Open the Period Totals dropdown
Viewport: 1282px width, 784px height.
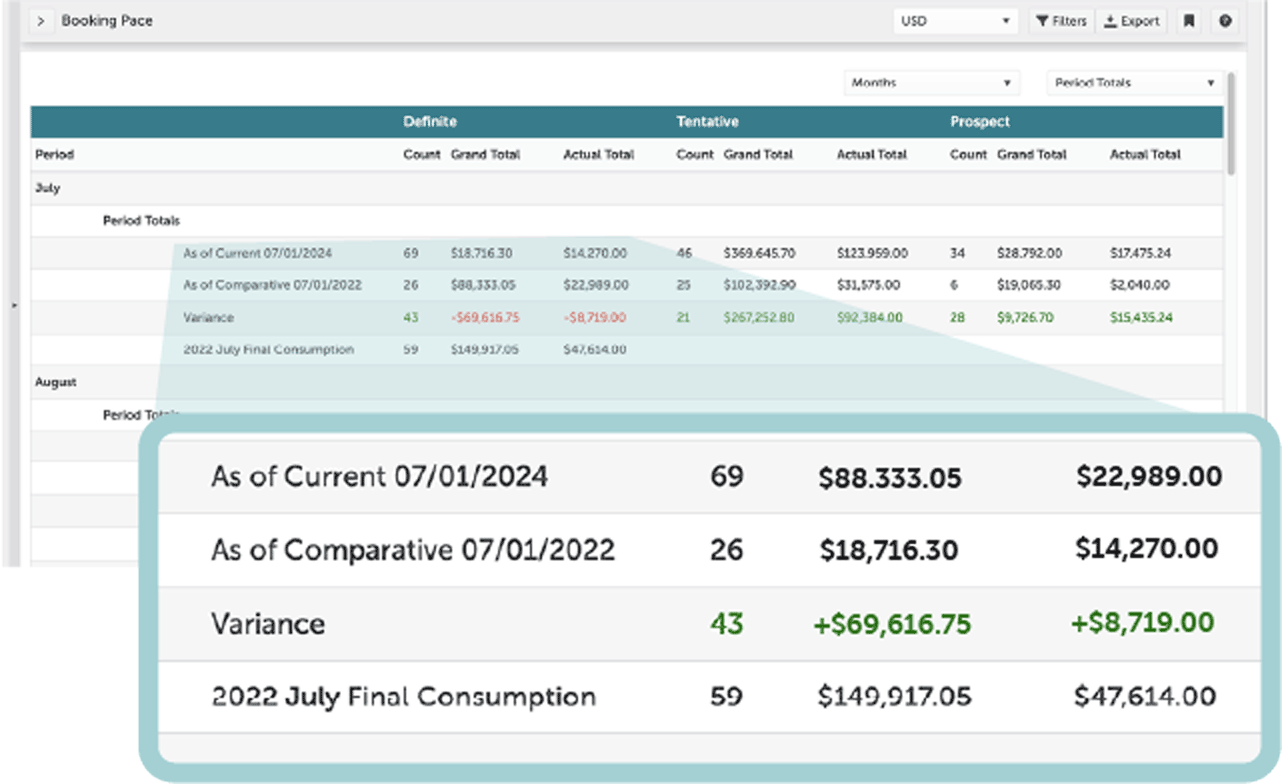coord(1135,83)
